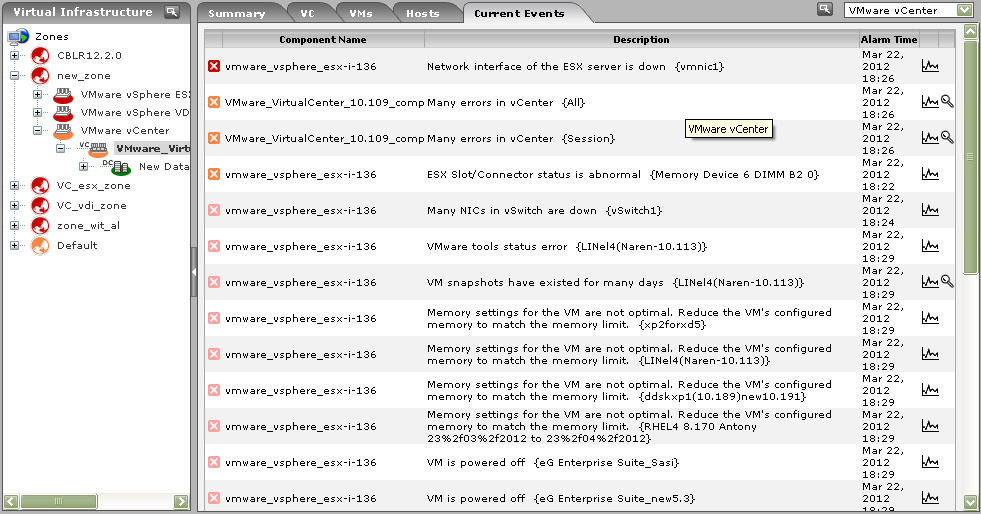
Task: Click magnifier icon for VM snapshots event
Action: [947, 282]
